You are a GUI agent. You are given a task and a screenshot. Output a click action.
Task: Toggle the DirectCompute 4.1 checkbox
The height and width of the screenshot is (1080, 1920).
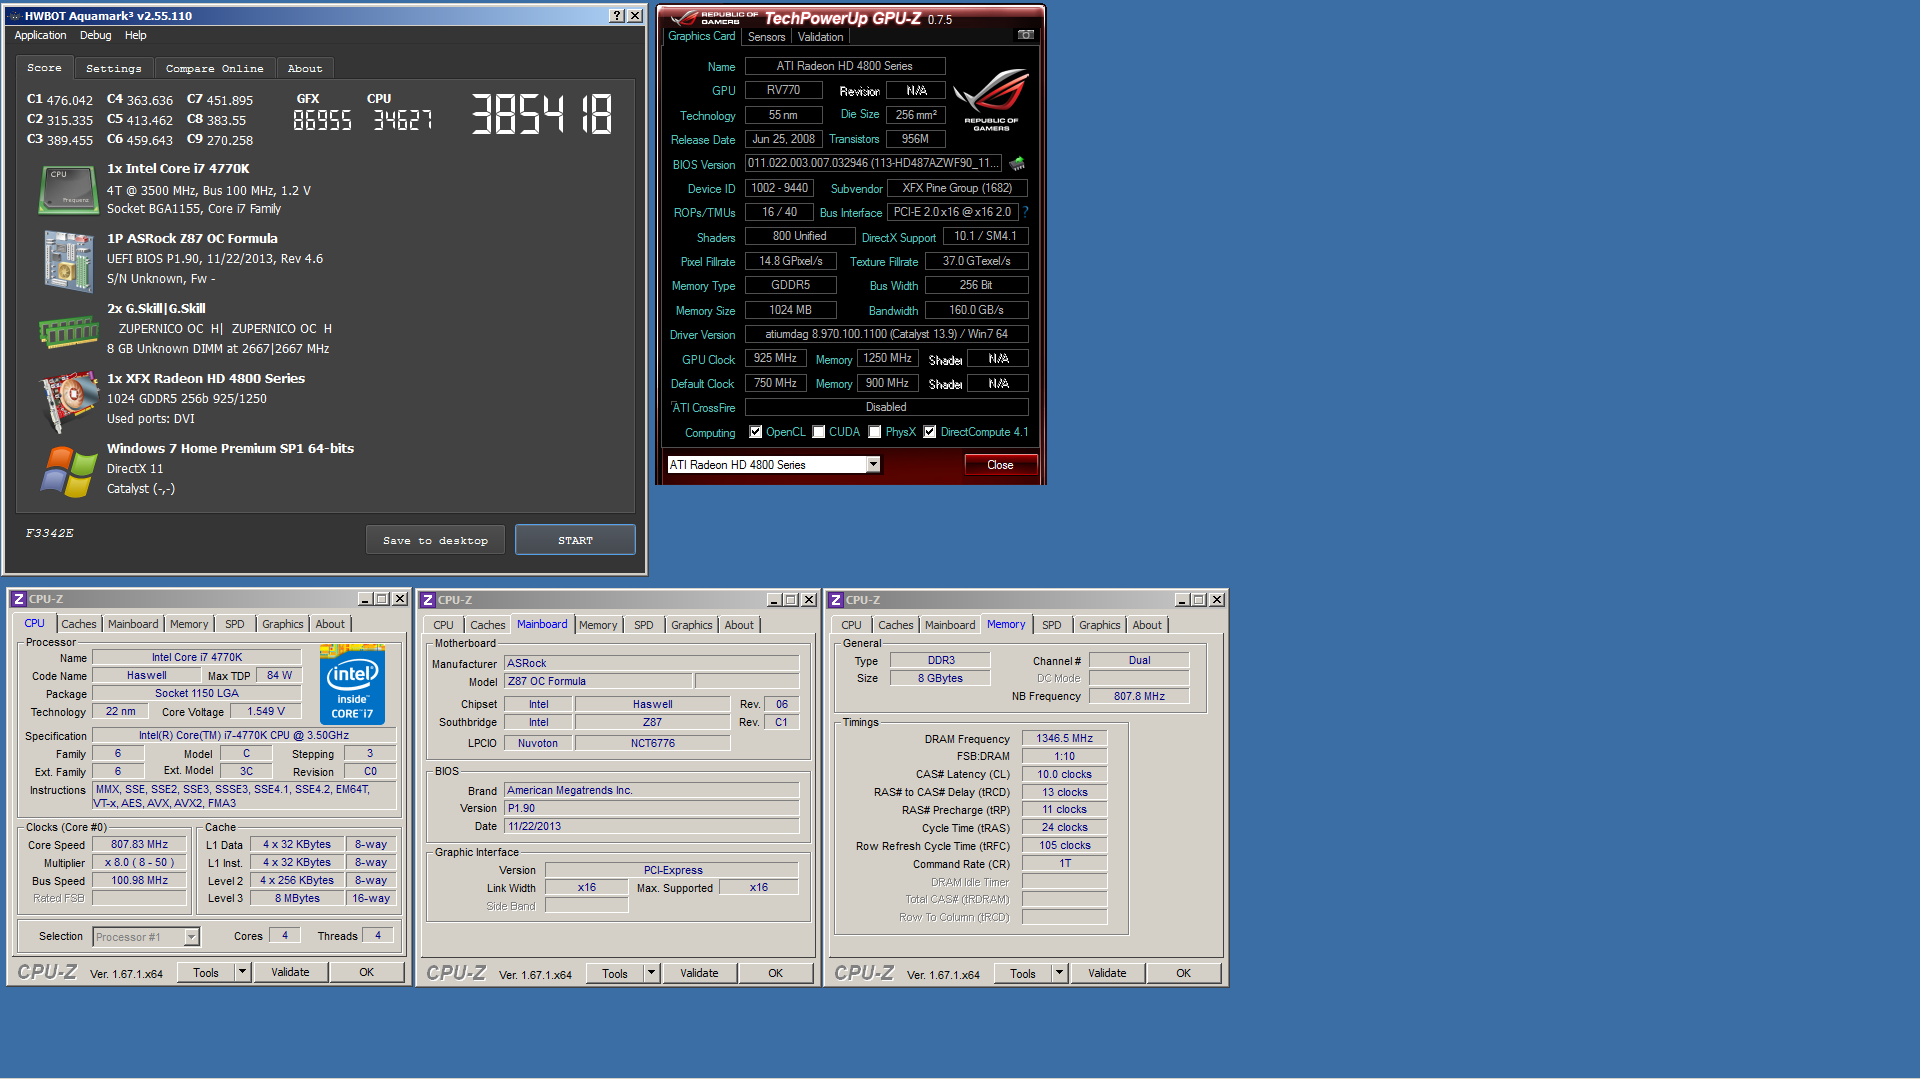[x=930, y=432]
